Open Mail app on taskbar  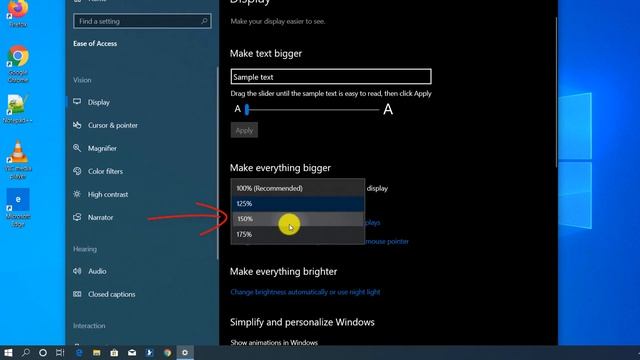coord(132,353)
